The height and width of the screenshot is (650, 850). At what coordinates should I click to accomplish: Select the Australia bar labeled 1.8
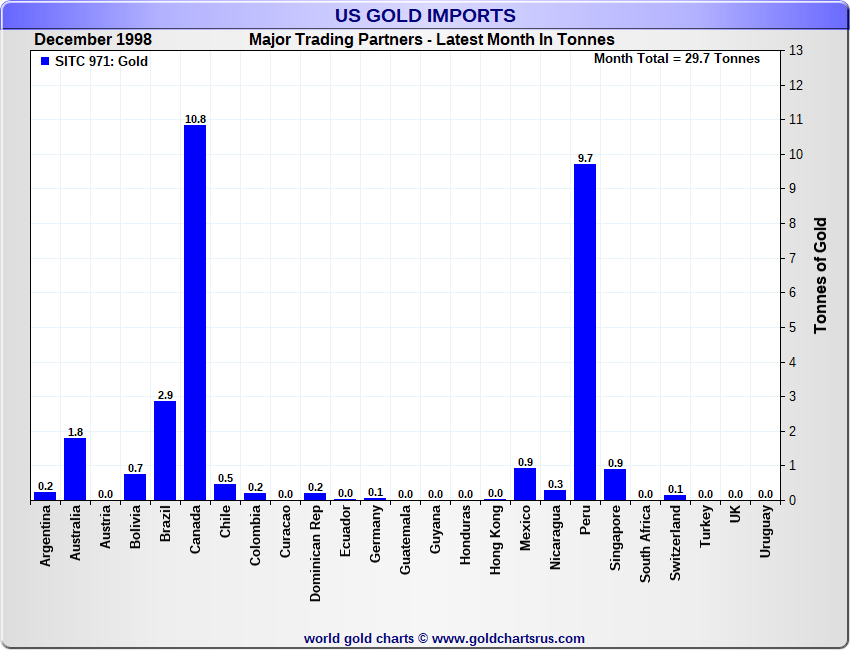coord(75,468)
